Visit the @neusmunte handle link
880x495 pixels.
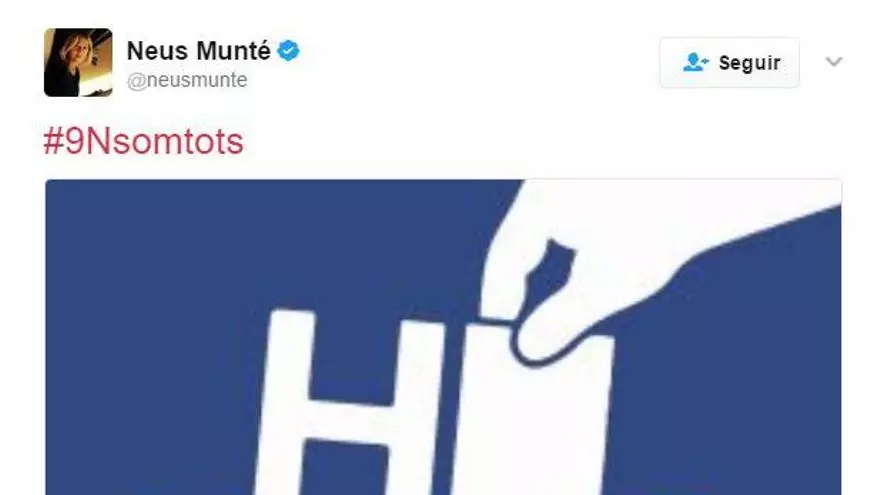pyautogui.click(x=187, y=80)
